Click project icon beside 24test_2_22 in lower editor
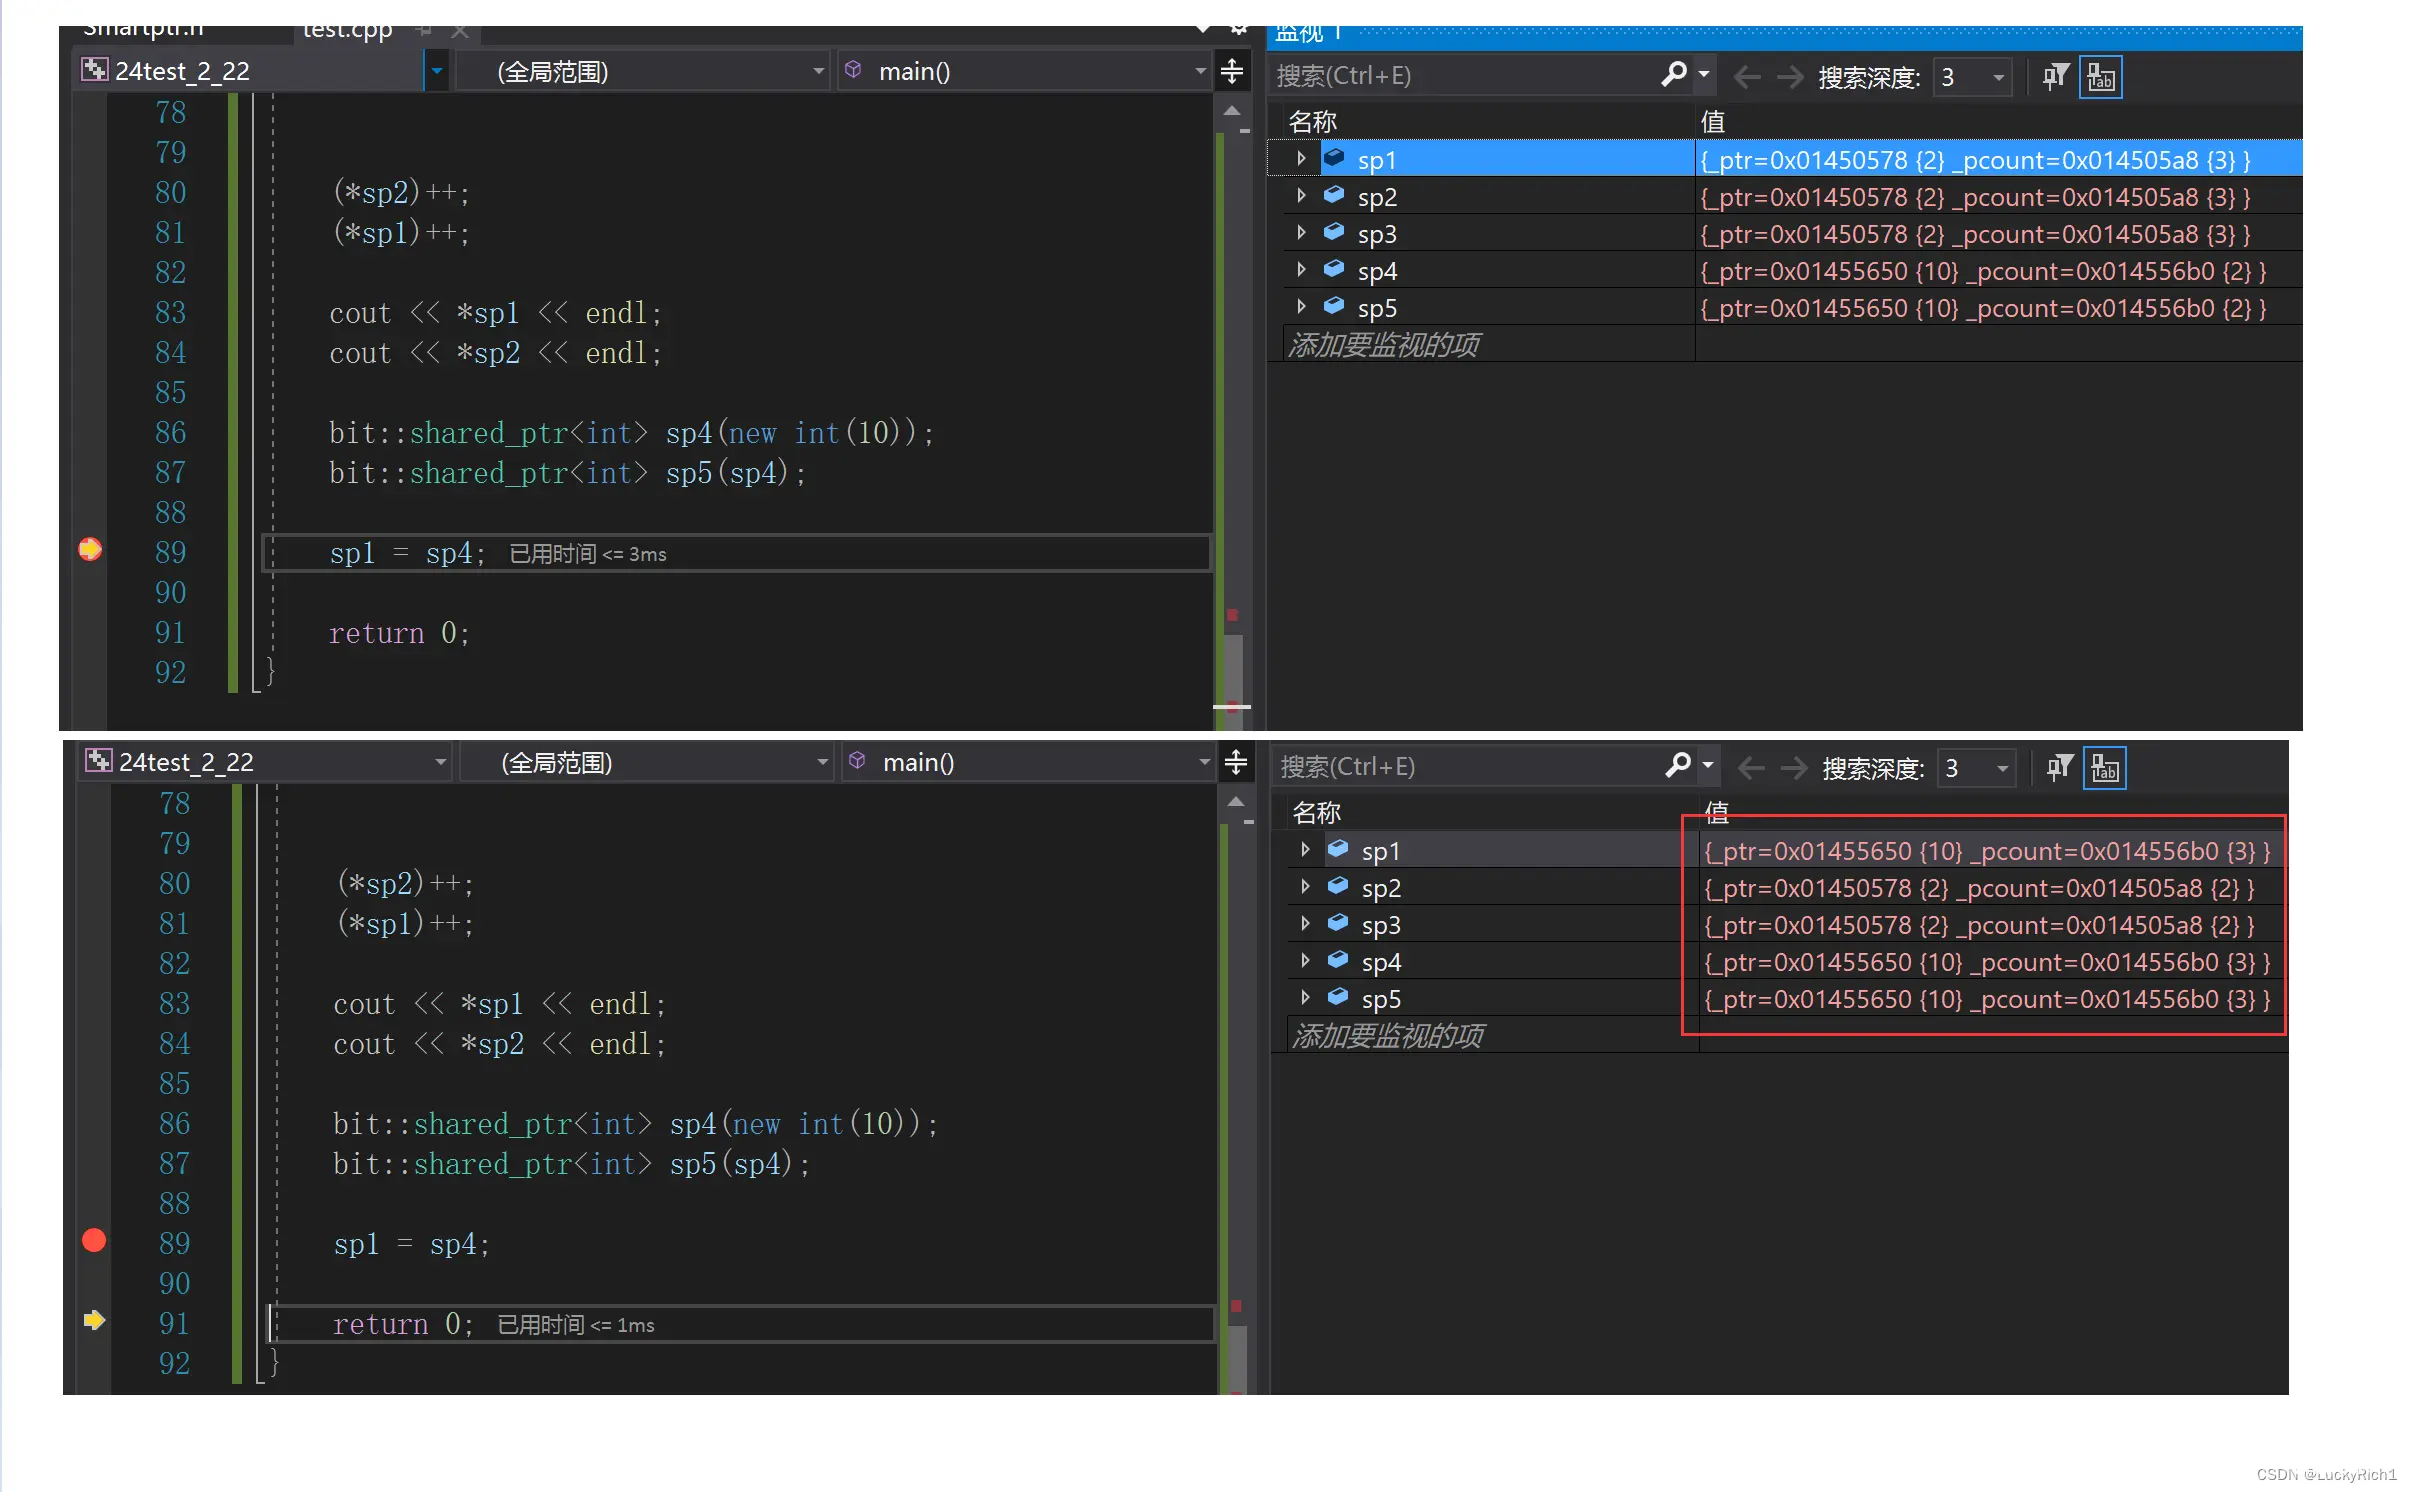The height and width of the screenshot is (1492, 2412). coord(99,761)
